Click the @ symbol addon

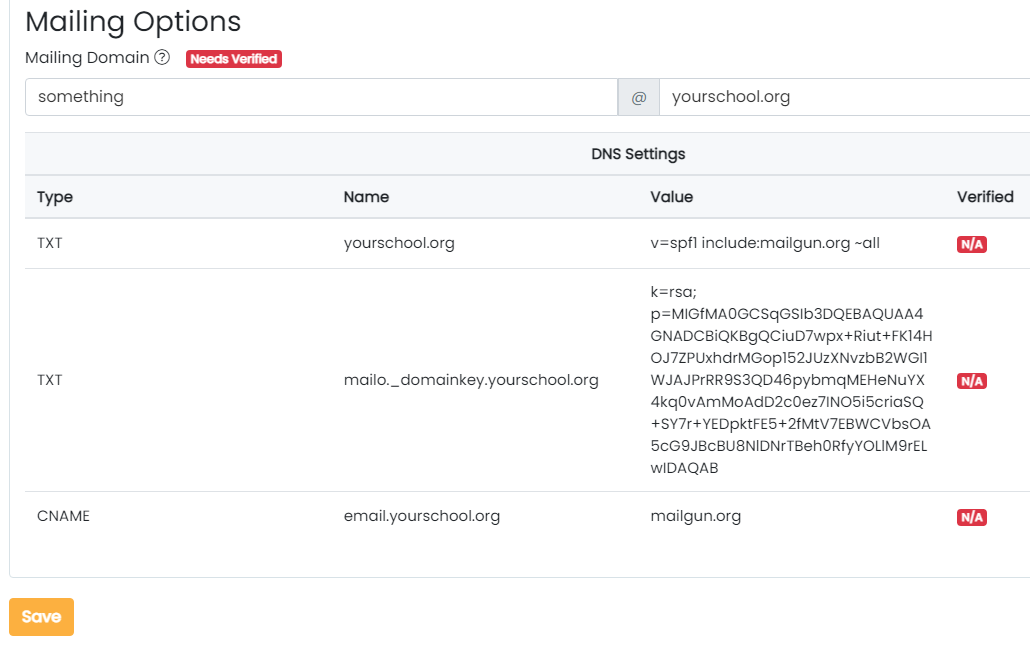pyautogui.click(x=638, y=97)
